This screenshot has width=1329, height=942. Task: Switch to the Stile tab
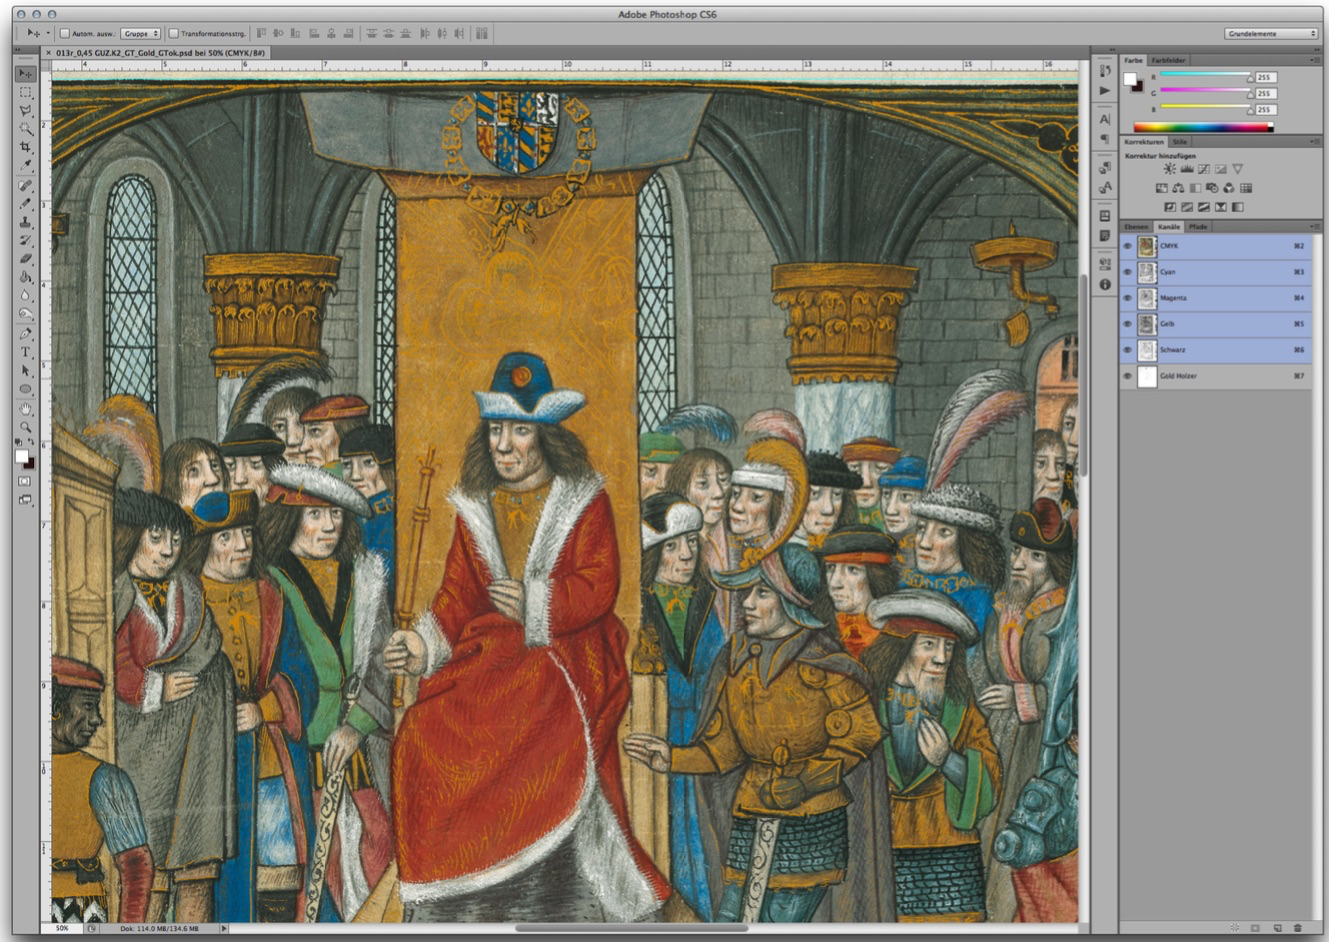(1179, 142)
